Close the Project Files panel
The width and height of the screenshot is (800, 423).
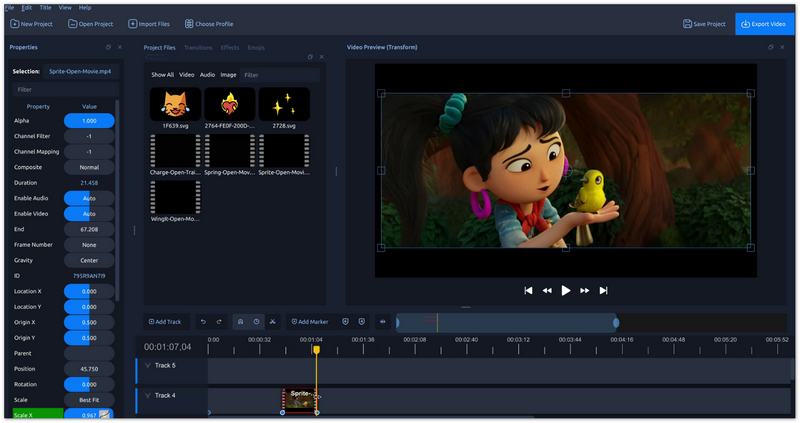pyautogui.click(x=321, y=57)
